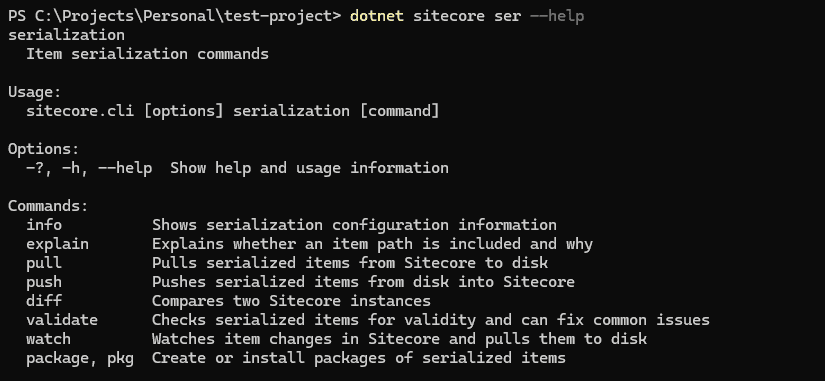
Task: Select the 'explain' command entry
Action: click(x=57, y=244)
